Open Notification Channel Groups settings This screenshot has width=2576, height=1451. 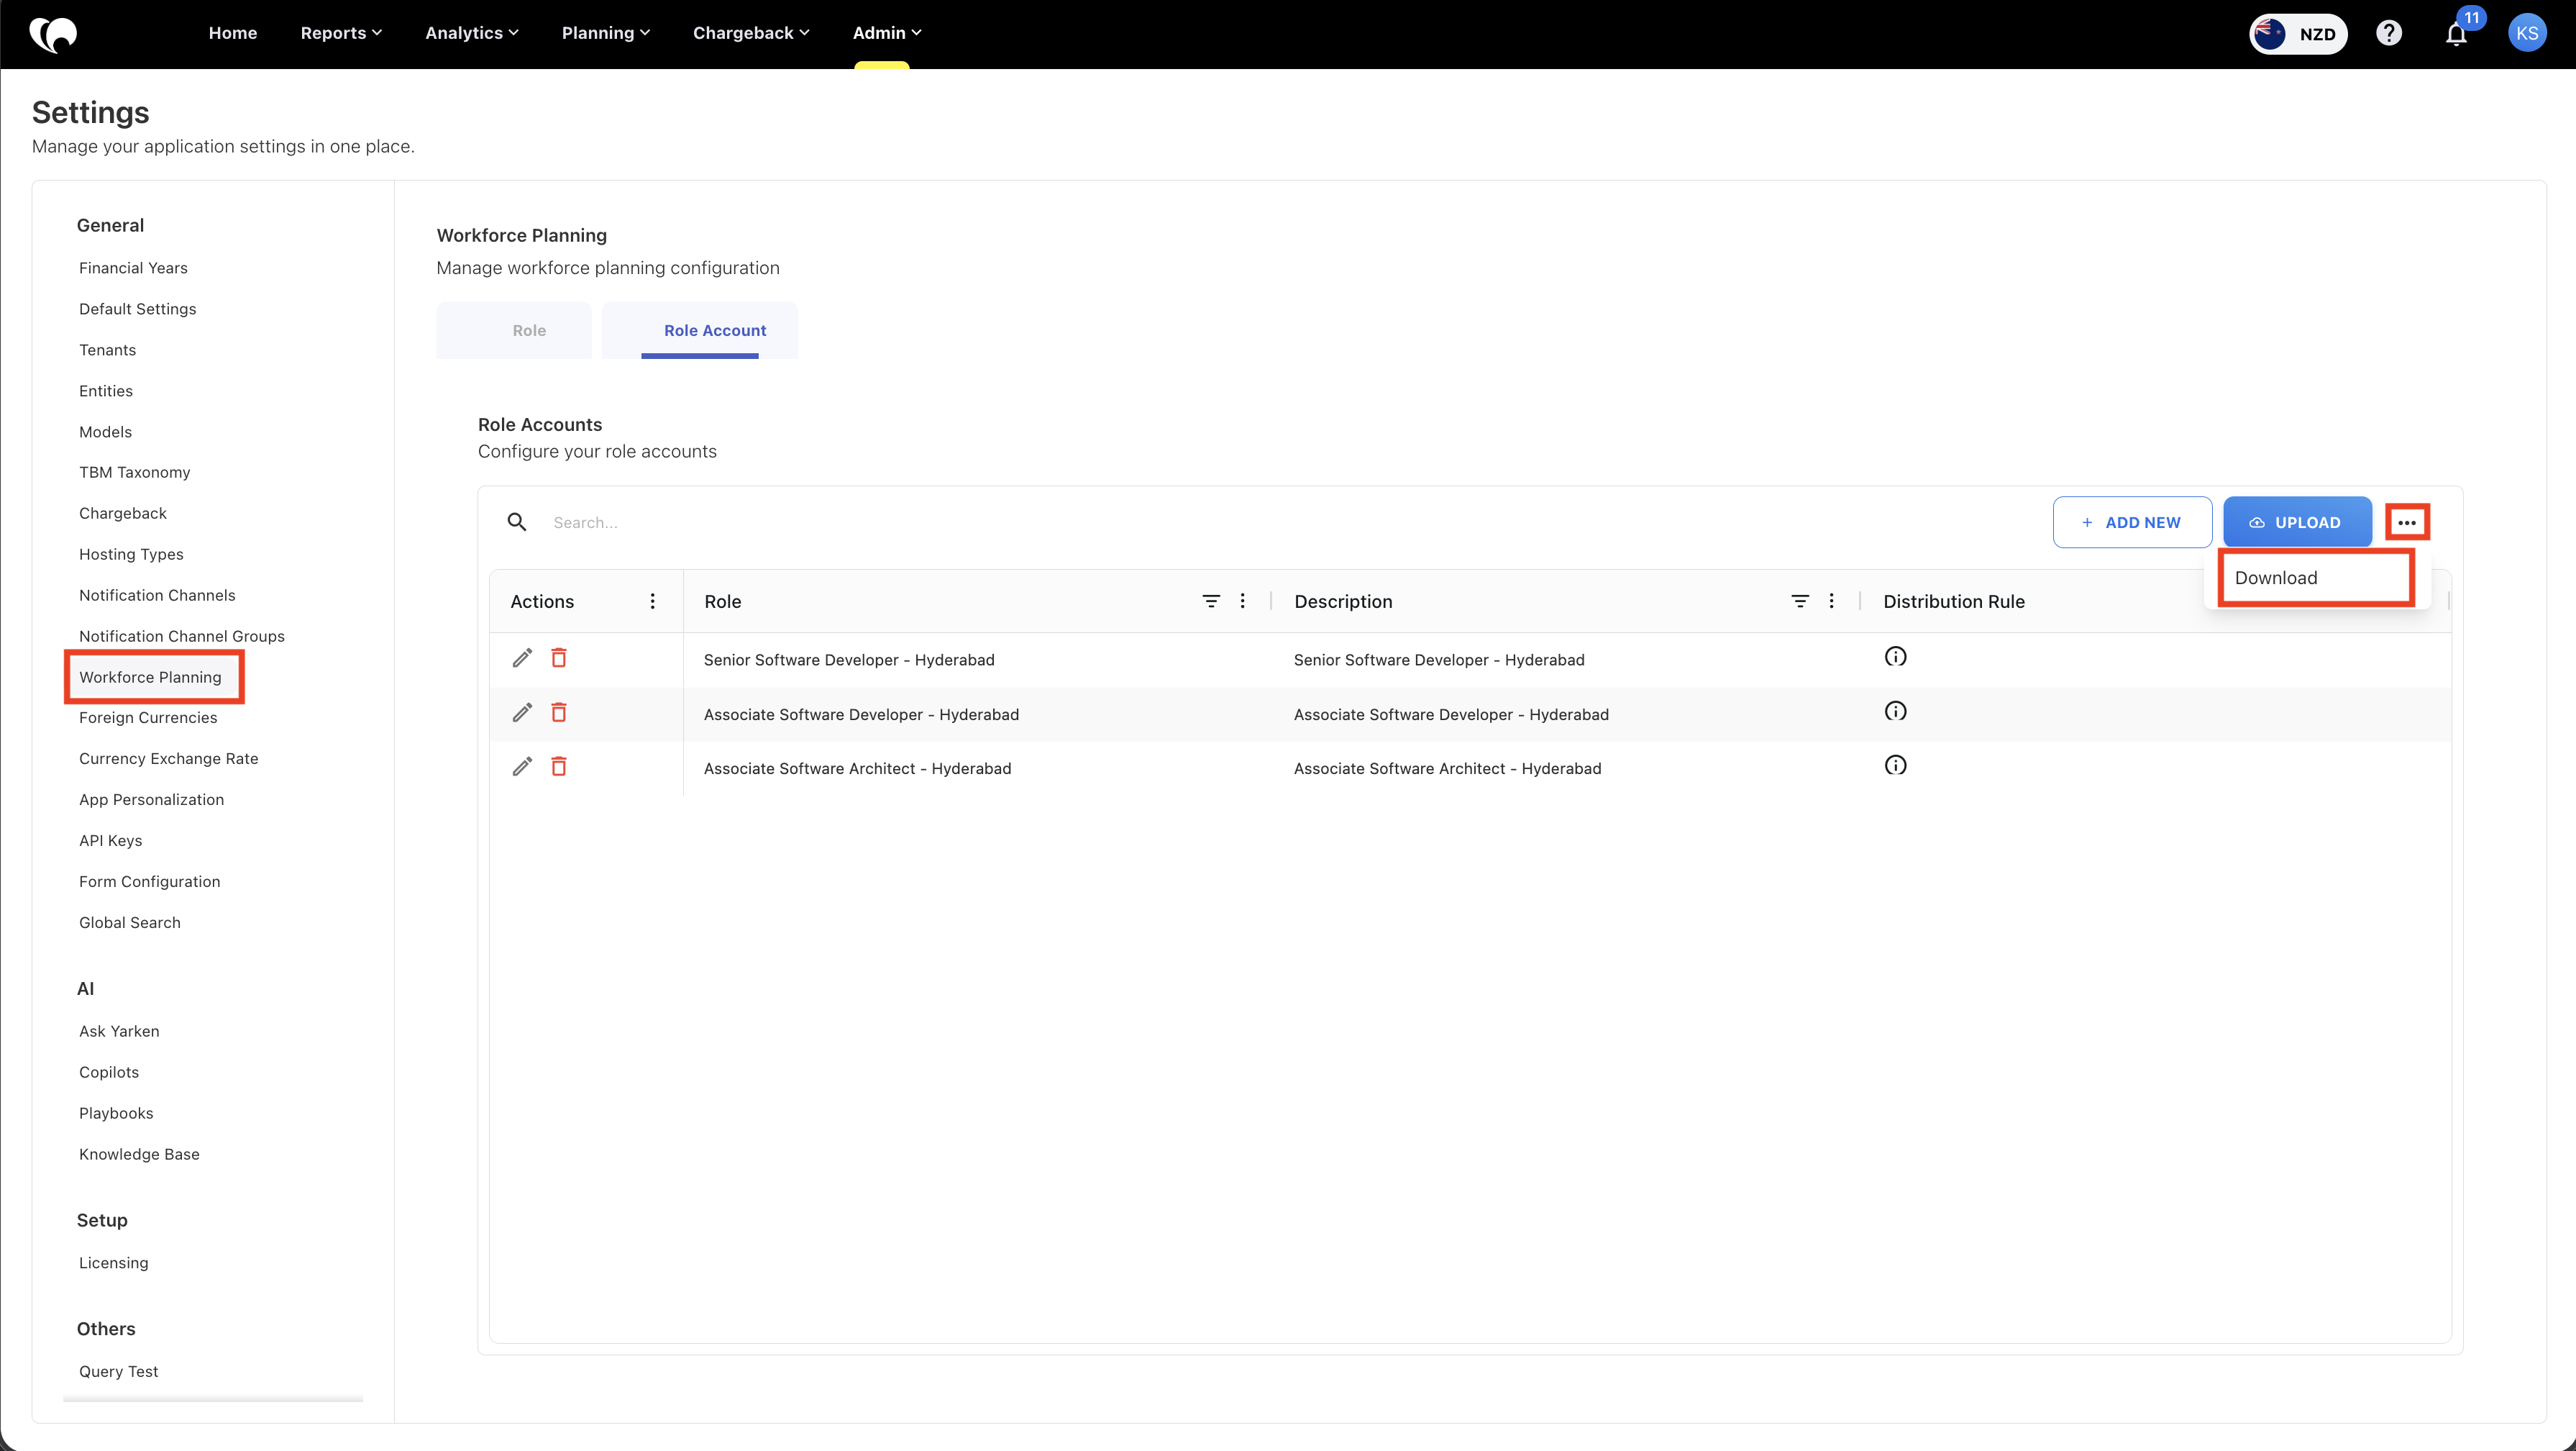[182, 636]
